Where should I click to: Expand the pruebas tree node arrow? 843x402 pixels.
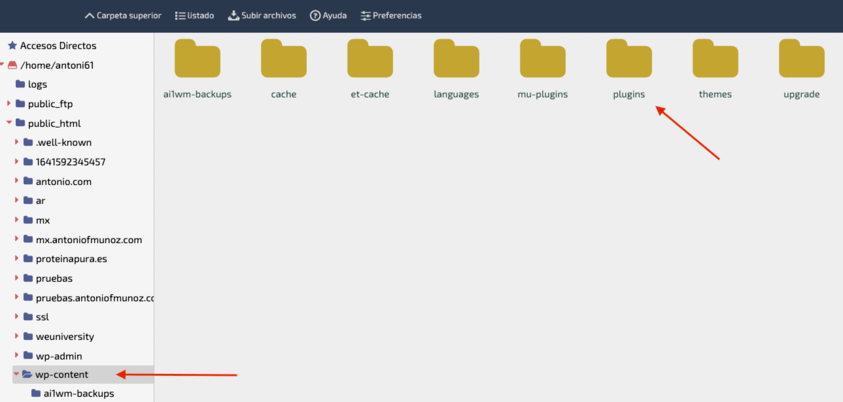click(x=16, y=278)
